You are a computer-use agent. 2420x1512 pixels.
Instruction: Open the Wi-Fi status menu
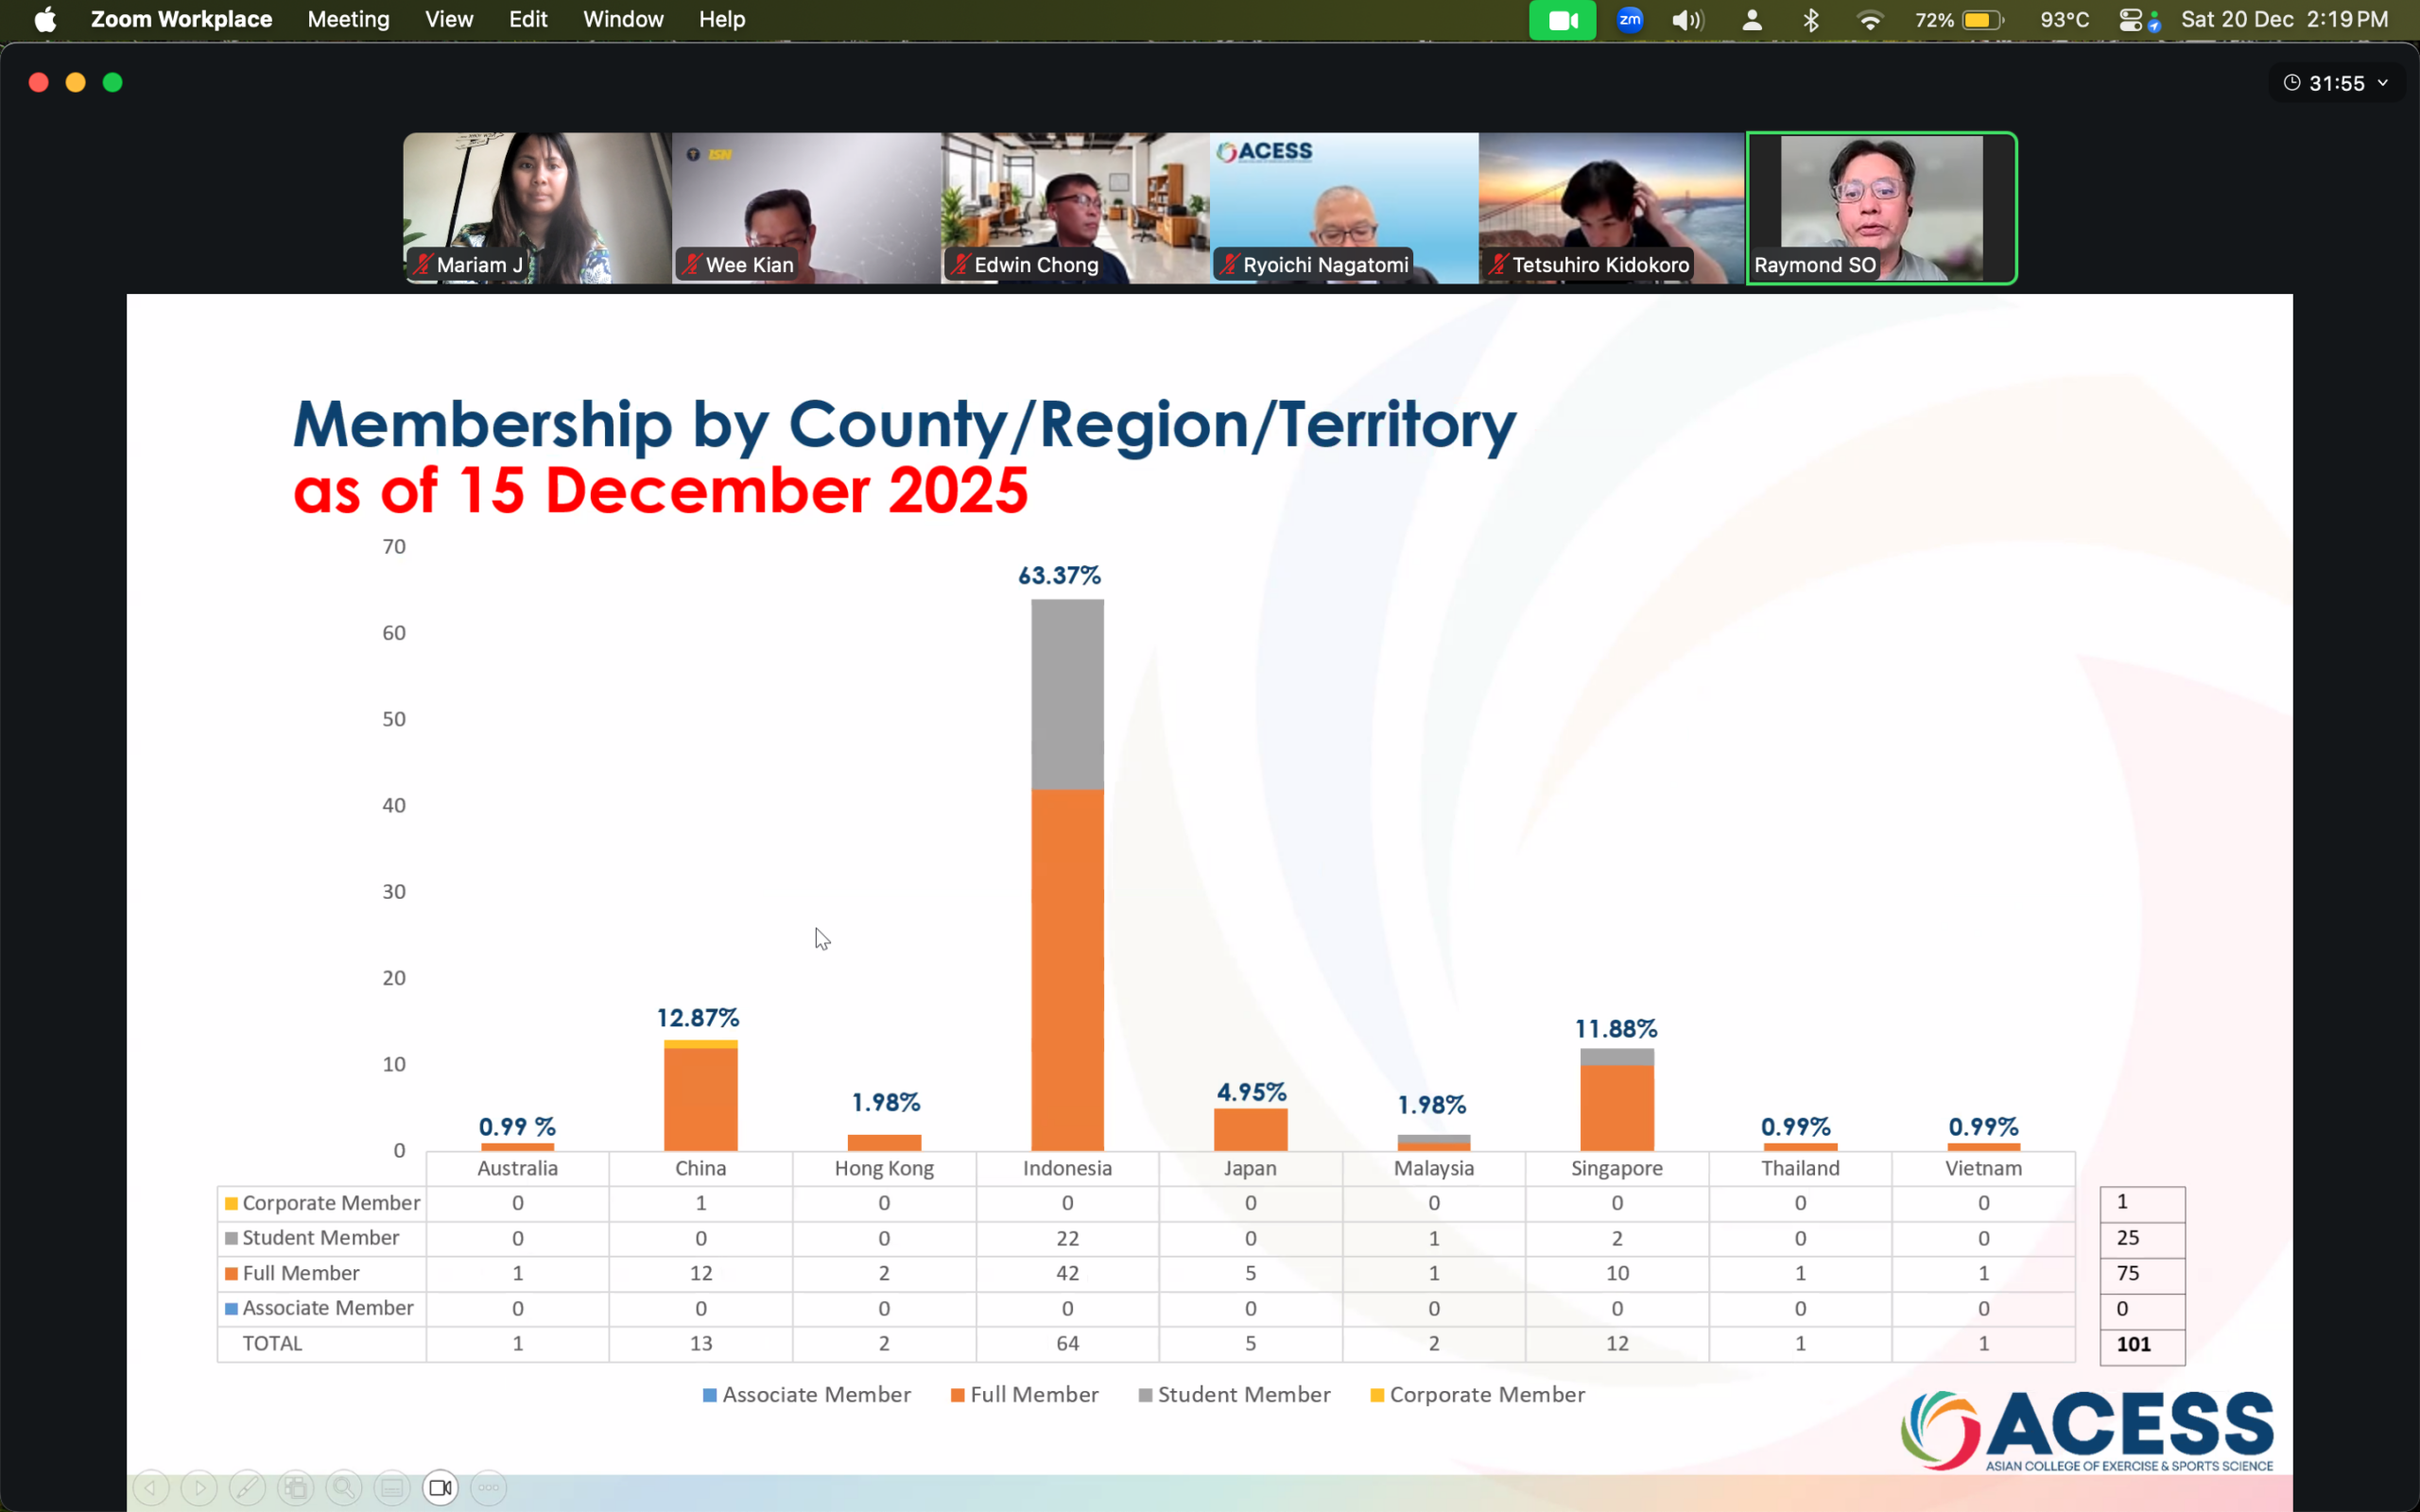click(x=1869, y=20)
